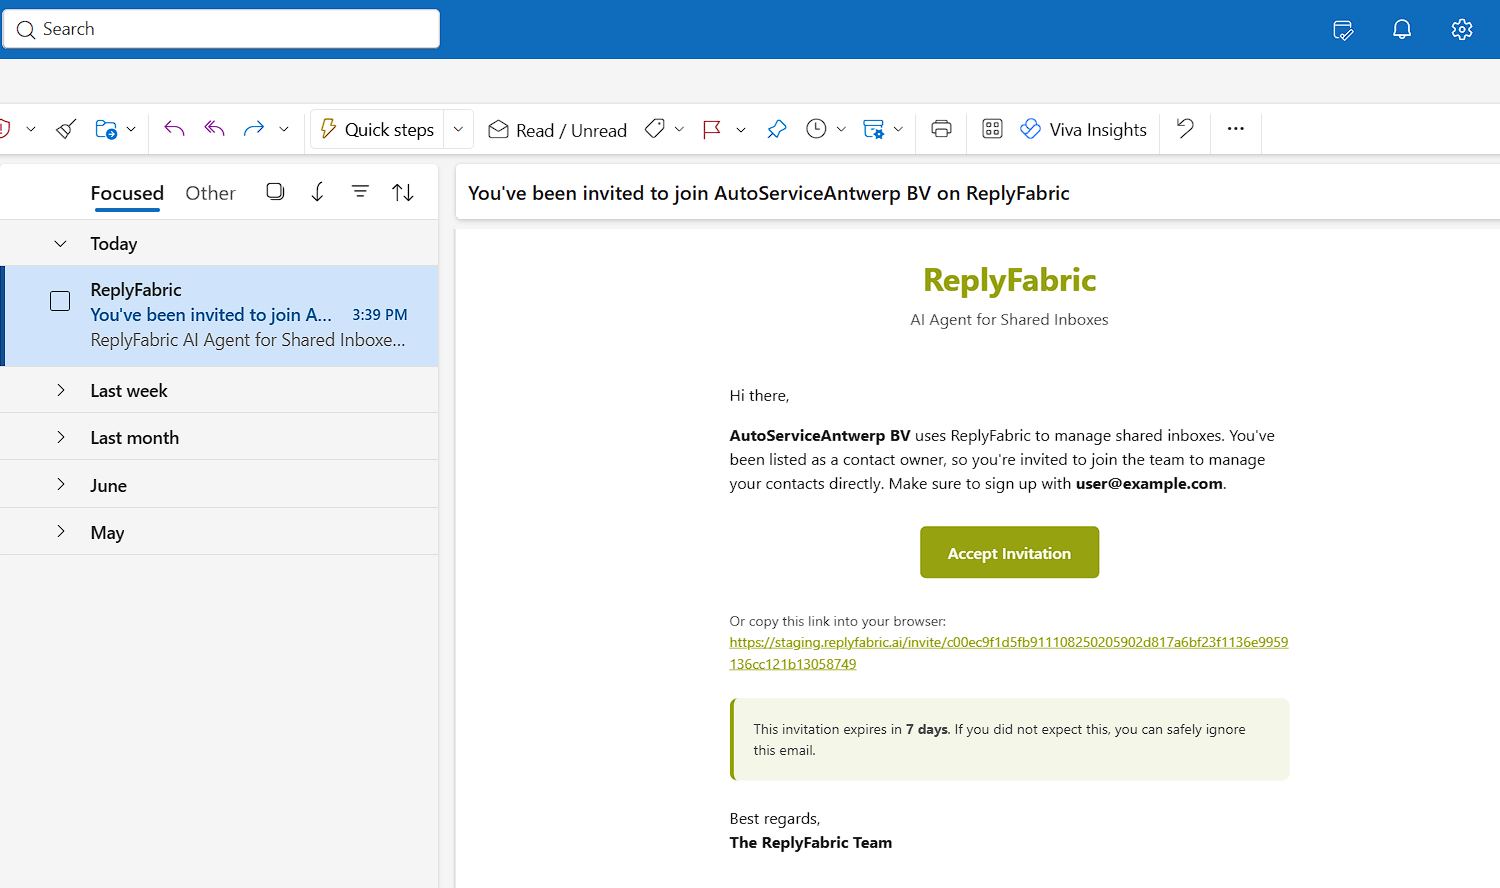Screen dimensions: 1500x888
Task: Click the Rules settings icon
Action: (874, 129)
